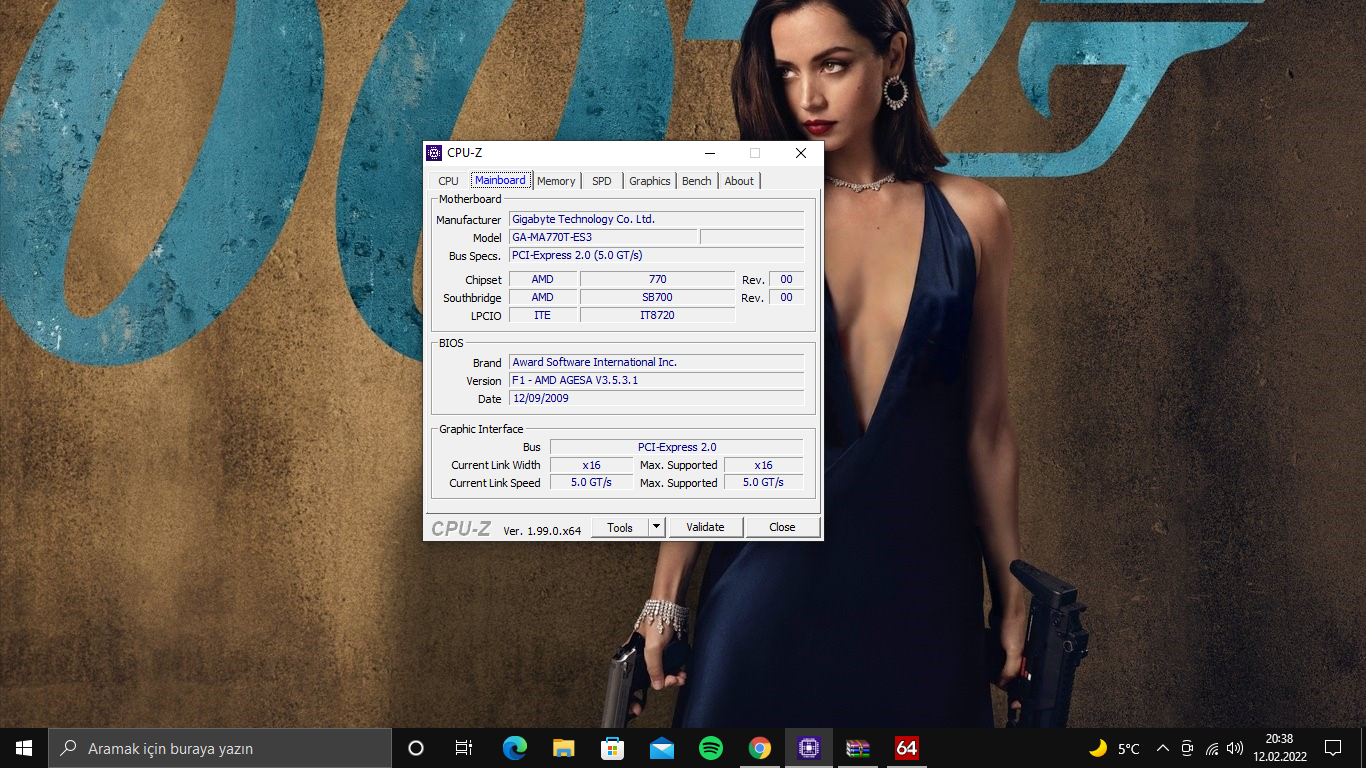This screenshot has height=768, width=1366.
Task: Open Cortana from the taskbar circle
Action: pos(416,748)
